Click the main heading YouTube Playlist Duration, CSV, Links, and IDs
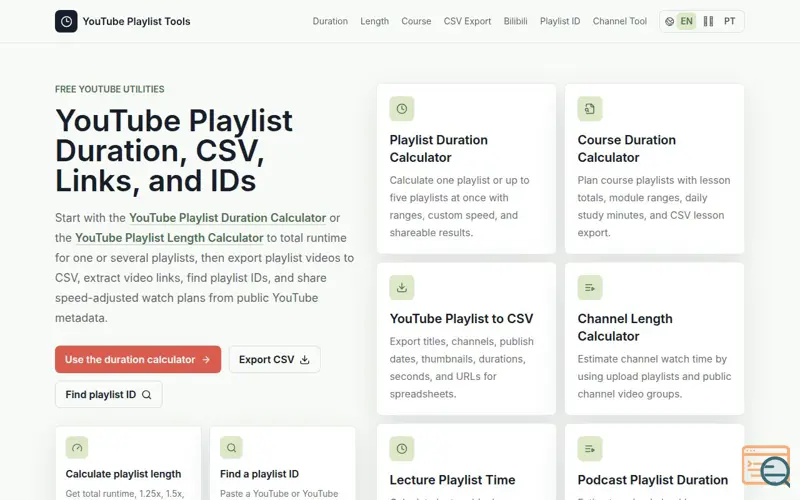The width and height of the screenshot is (800, 500). (173, 151)
